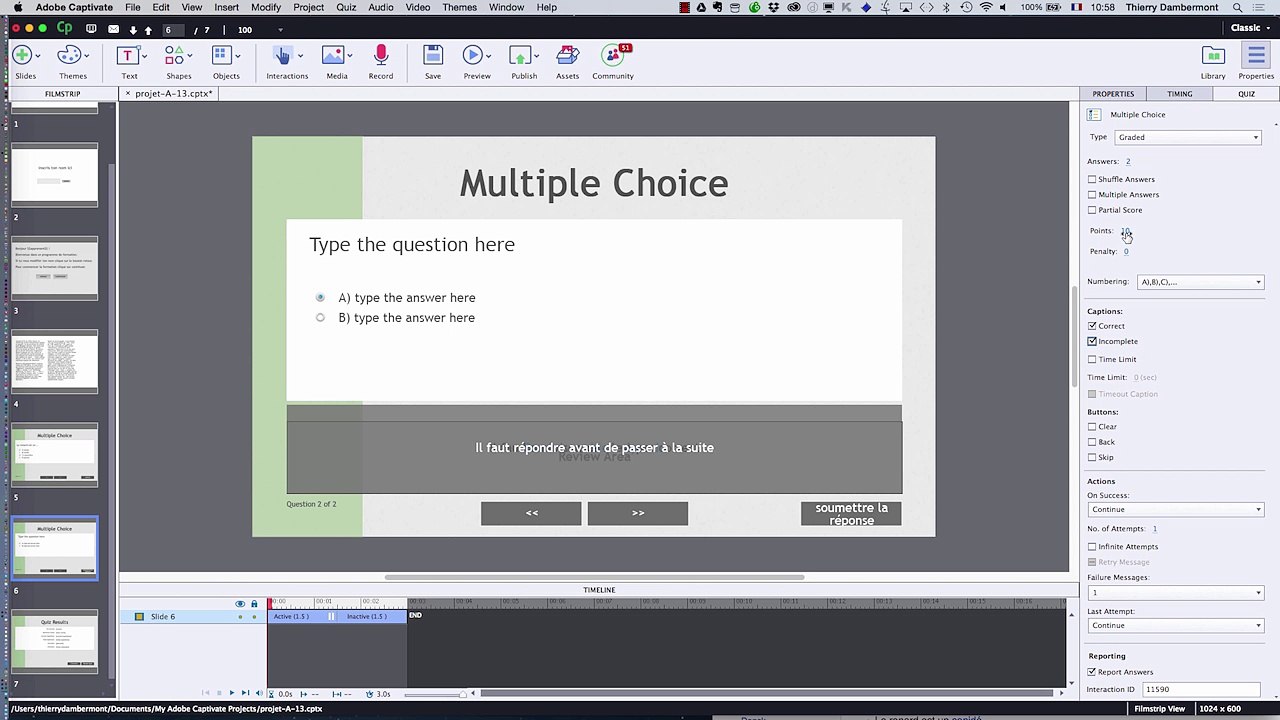Switch to the PROPERTIES tab
The height and width of the screenshot is (720, 1280).
tap(1113, 94)
